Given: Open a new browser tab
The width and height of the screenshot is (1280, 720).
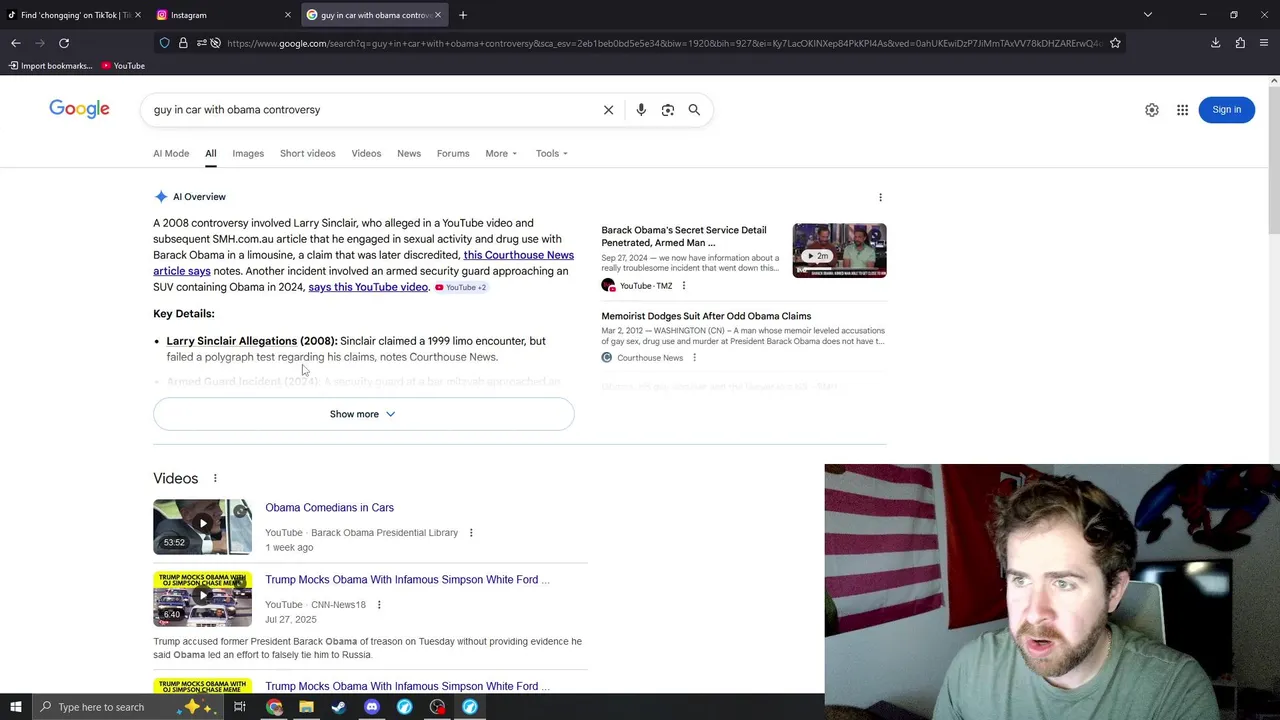Looking at the screenshot, I should pyautogui.click(x=463, y=15).
